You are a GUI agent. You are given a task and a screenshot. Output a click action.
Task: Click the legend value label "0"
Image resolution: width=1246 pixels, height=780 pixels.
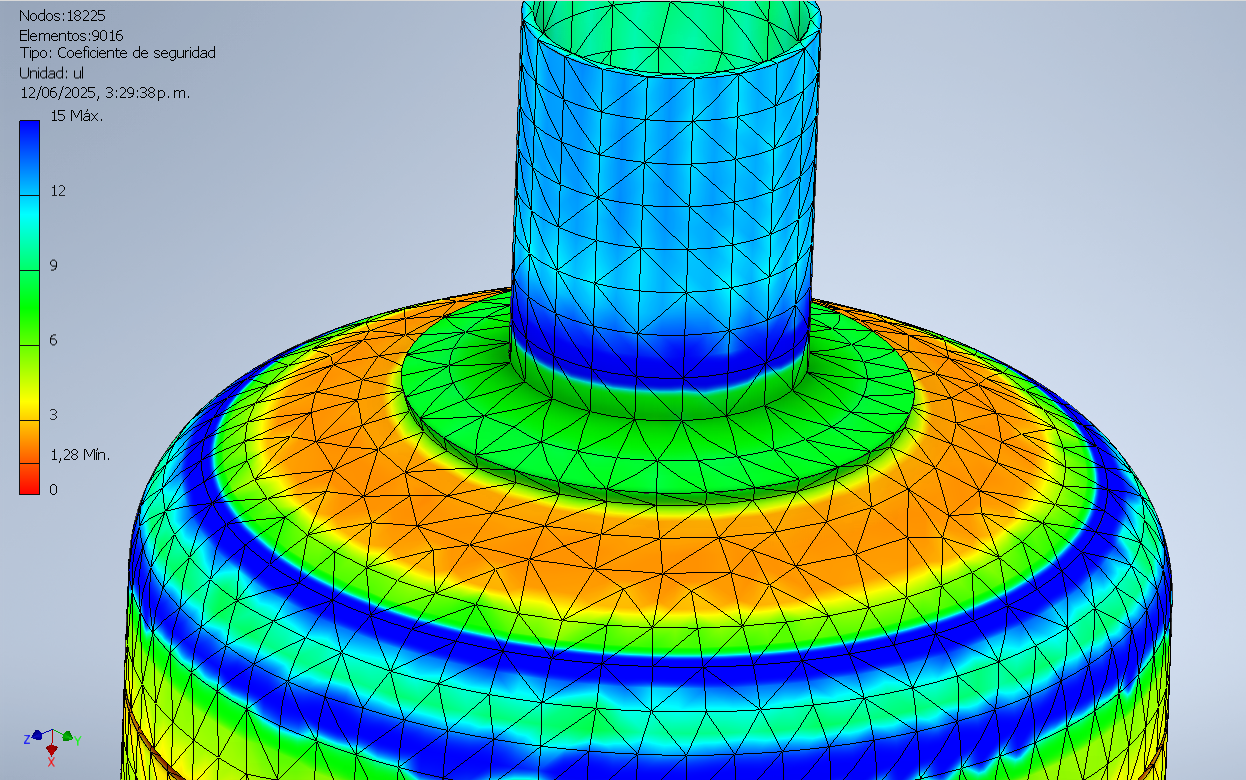tap(54, 489)
